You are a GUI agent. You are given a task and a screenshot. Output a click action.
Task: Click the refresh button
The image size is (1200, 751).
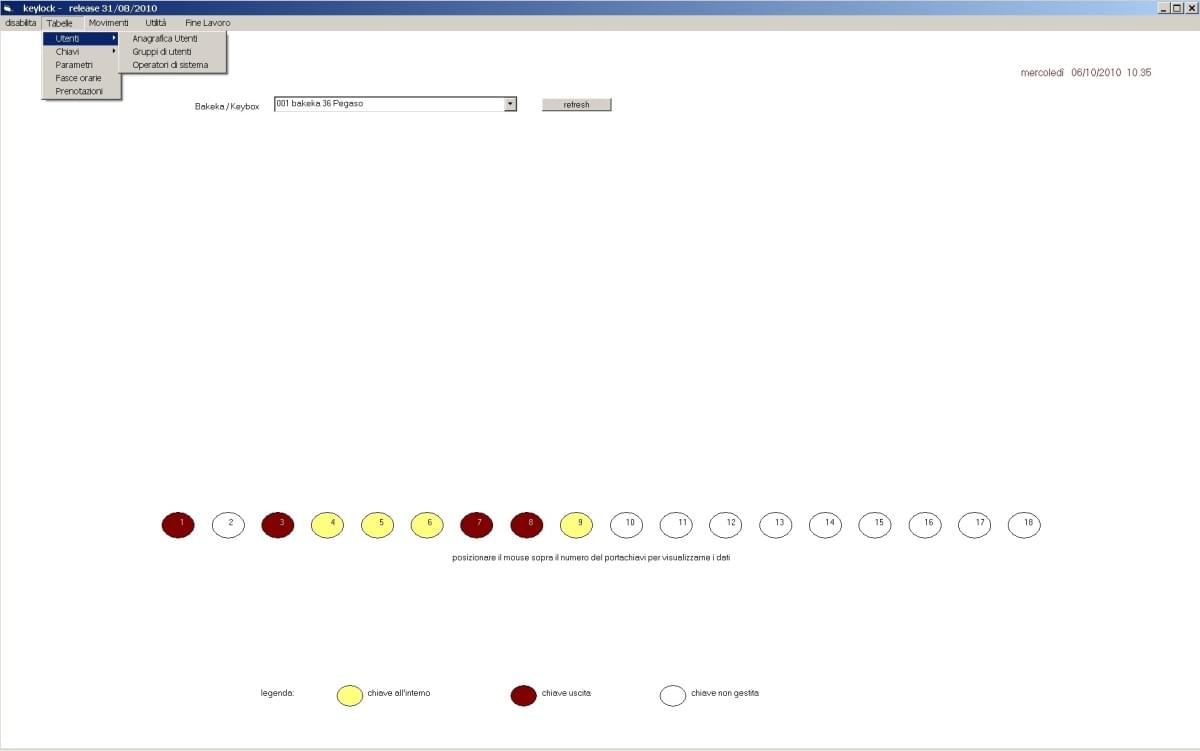click(576, 105)
